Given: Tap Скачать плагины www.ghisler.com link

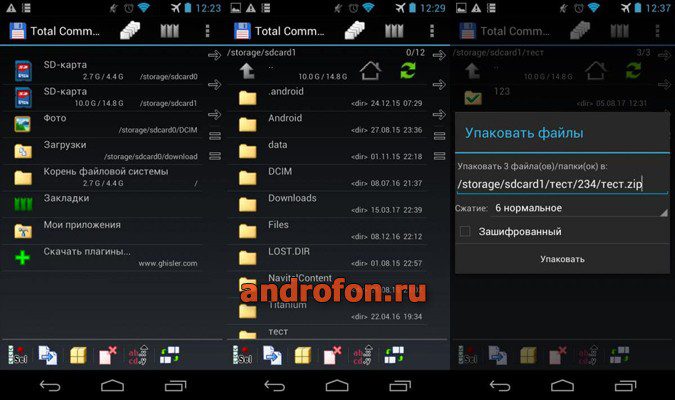Looking at the screenshot, I should point(103,257).
